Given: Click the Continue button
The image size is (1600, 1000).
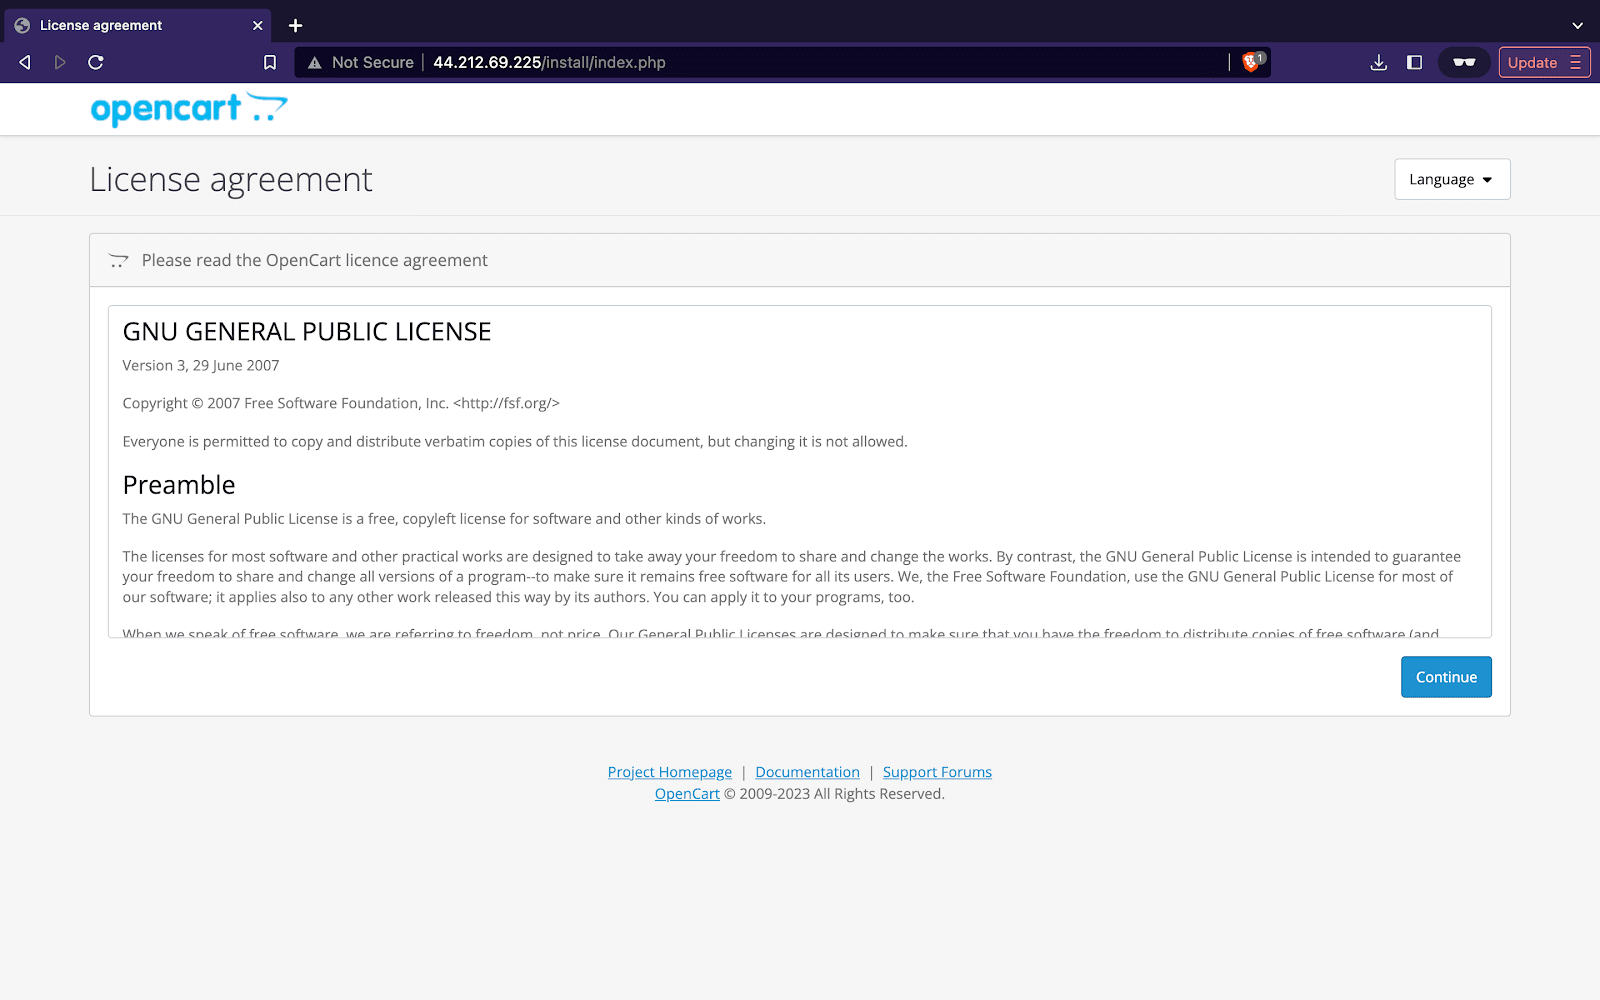Looking at the screenshot, I should (x=1446, y=677).
